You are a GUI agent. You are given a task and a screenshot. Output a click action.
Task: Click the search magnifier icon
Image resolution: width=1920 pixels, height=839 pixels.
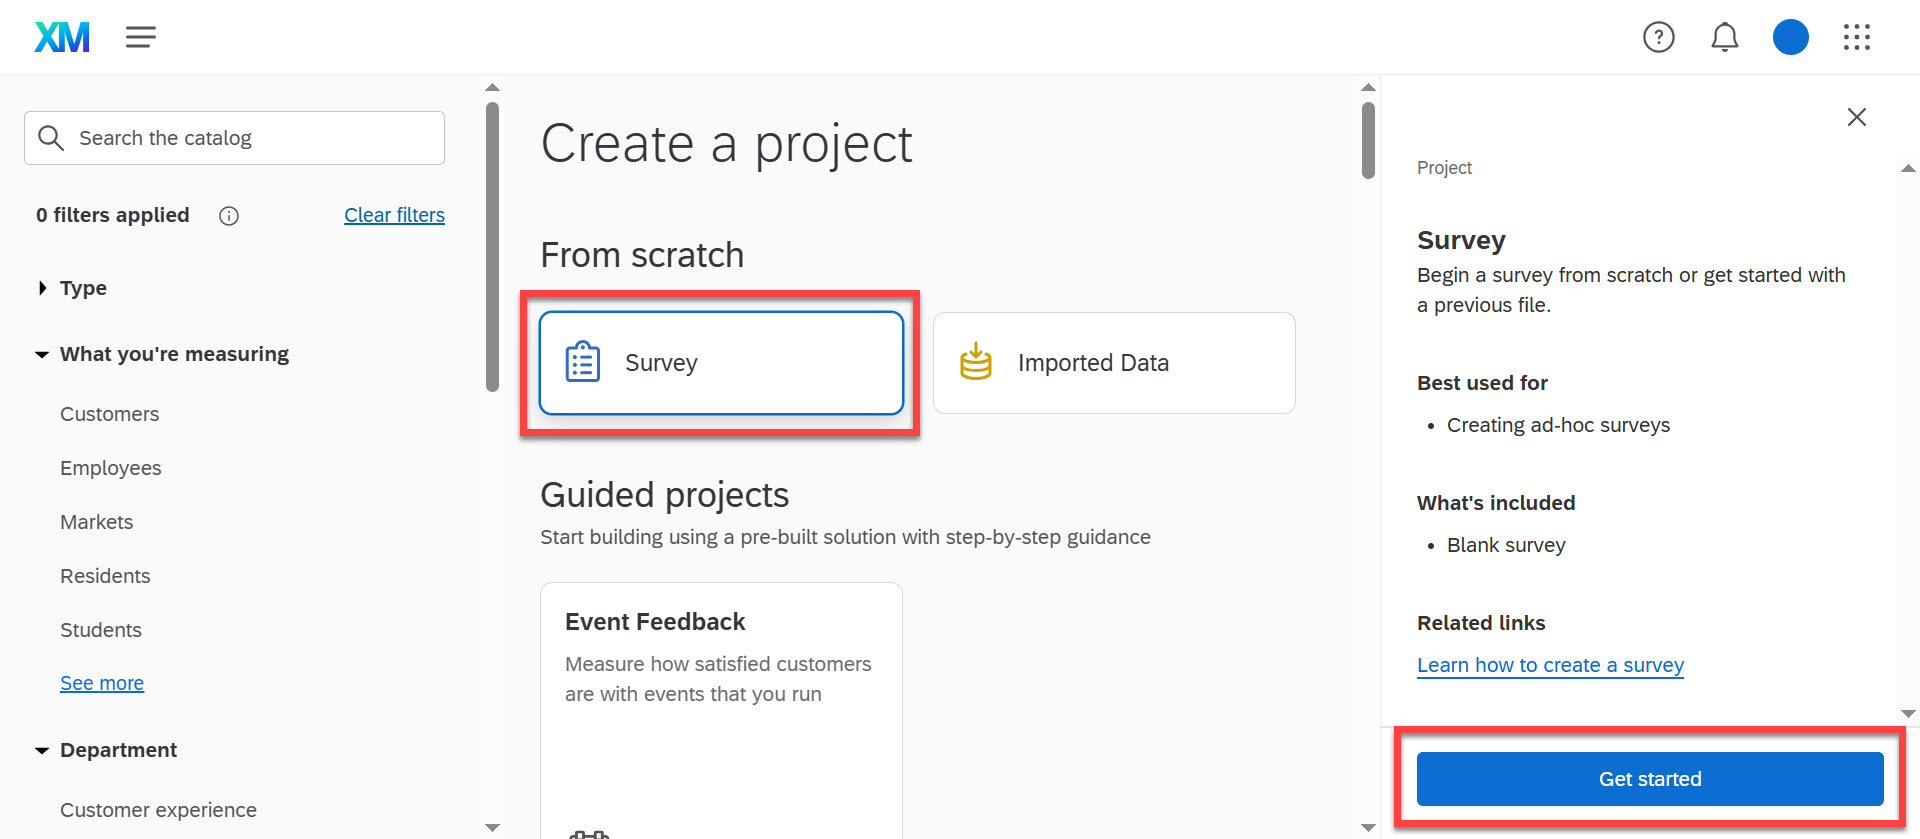tap(52, 137)
